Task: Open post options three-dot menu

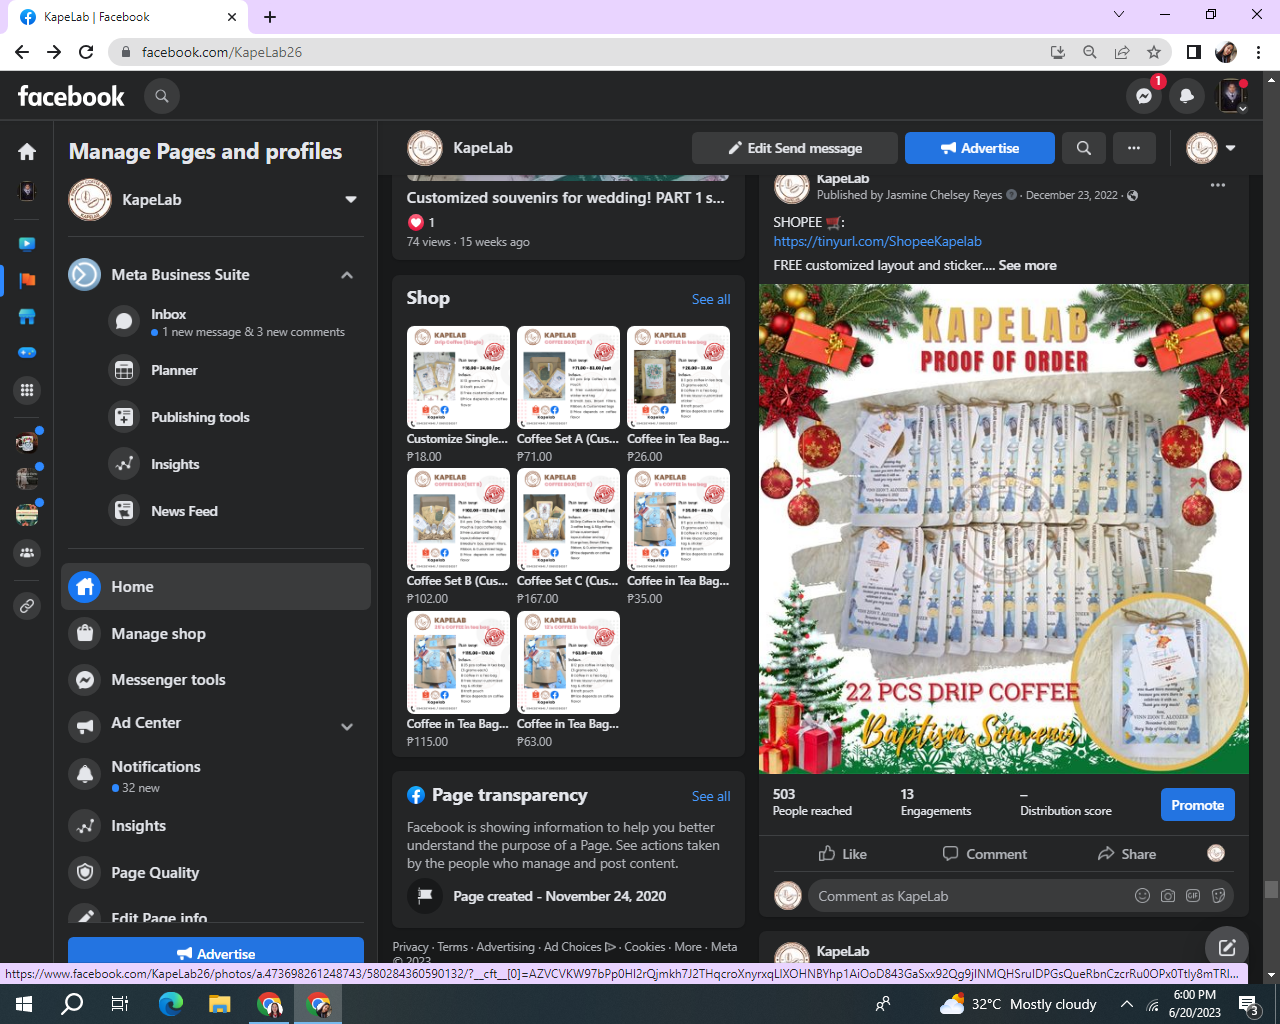Action: click(1218, 185)
